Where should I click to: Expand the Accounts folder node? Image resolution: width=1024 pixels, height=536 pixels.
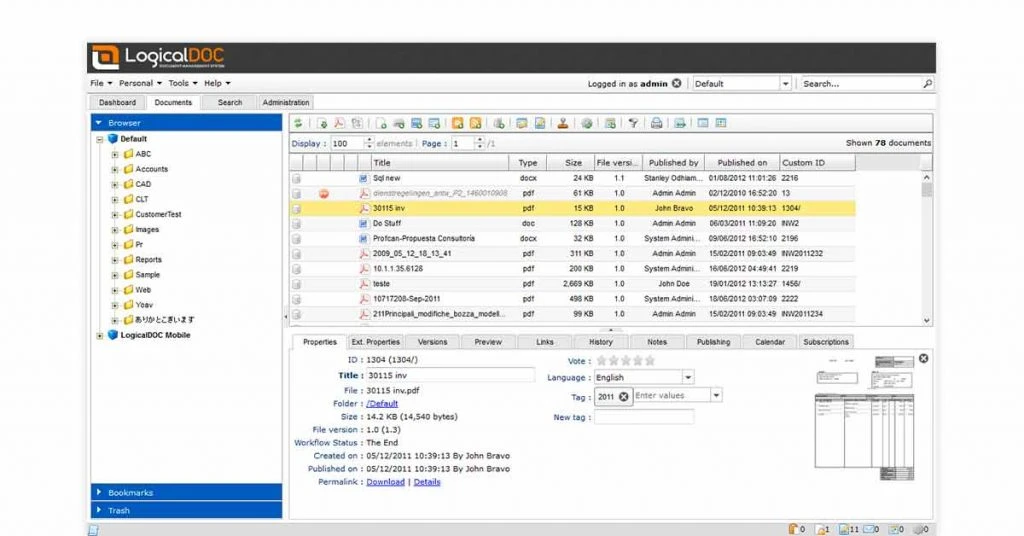click(x=115, y=170)
